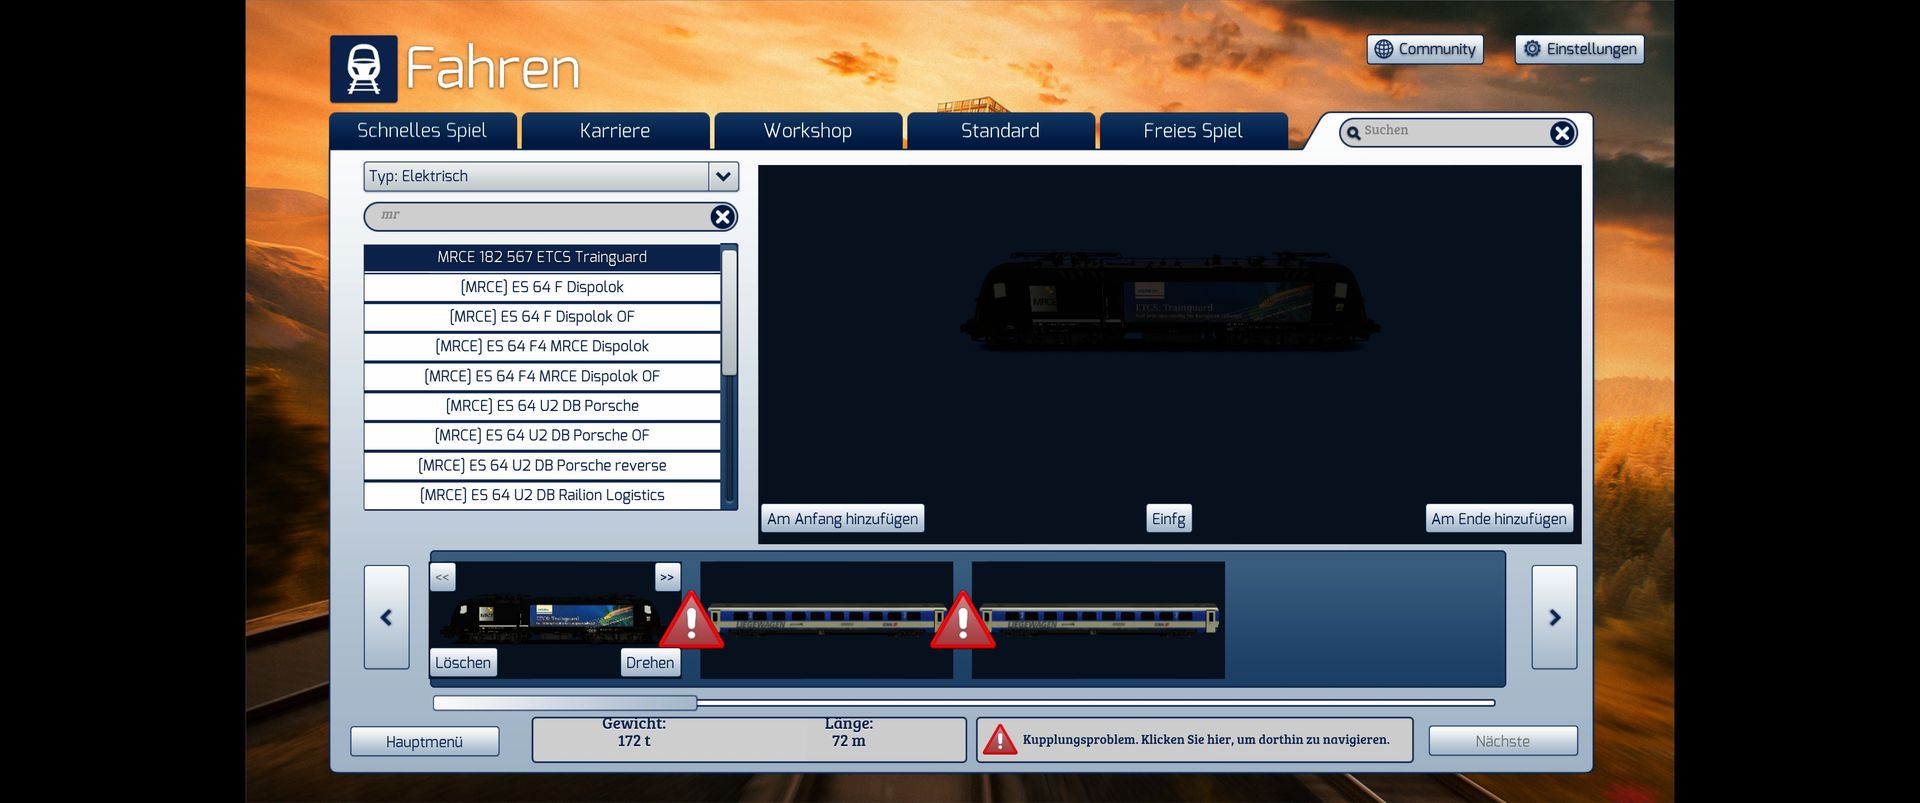Switch to the Workshop tab
Image resolution: width=1920 pixels, height=803 pixels.
(808, 131)
